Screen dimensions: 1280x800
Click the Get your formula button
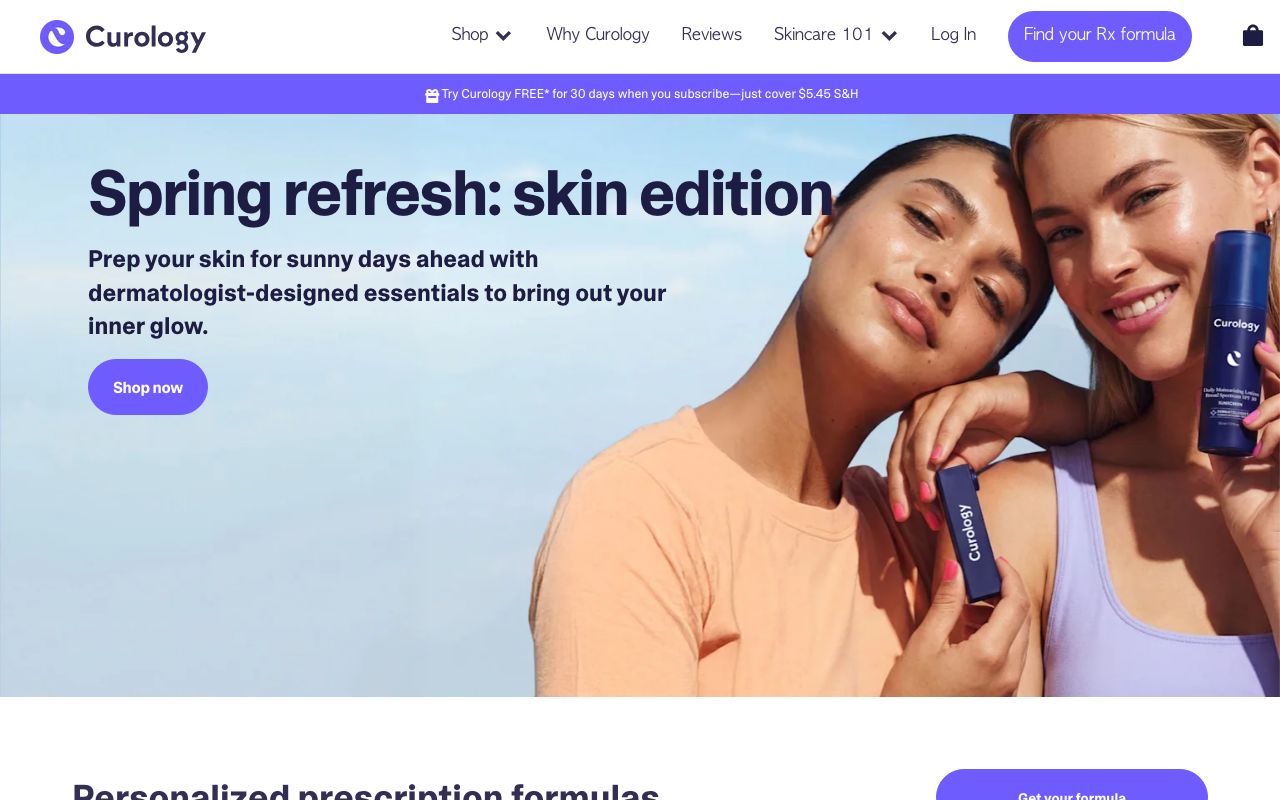pyautogui.click(x=1072, y=785)
